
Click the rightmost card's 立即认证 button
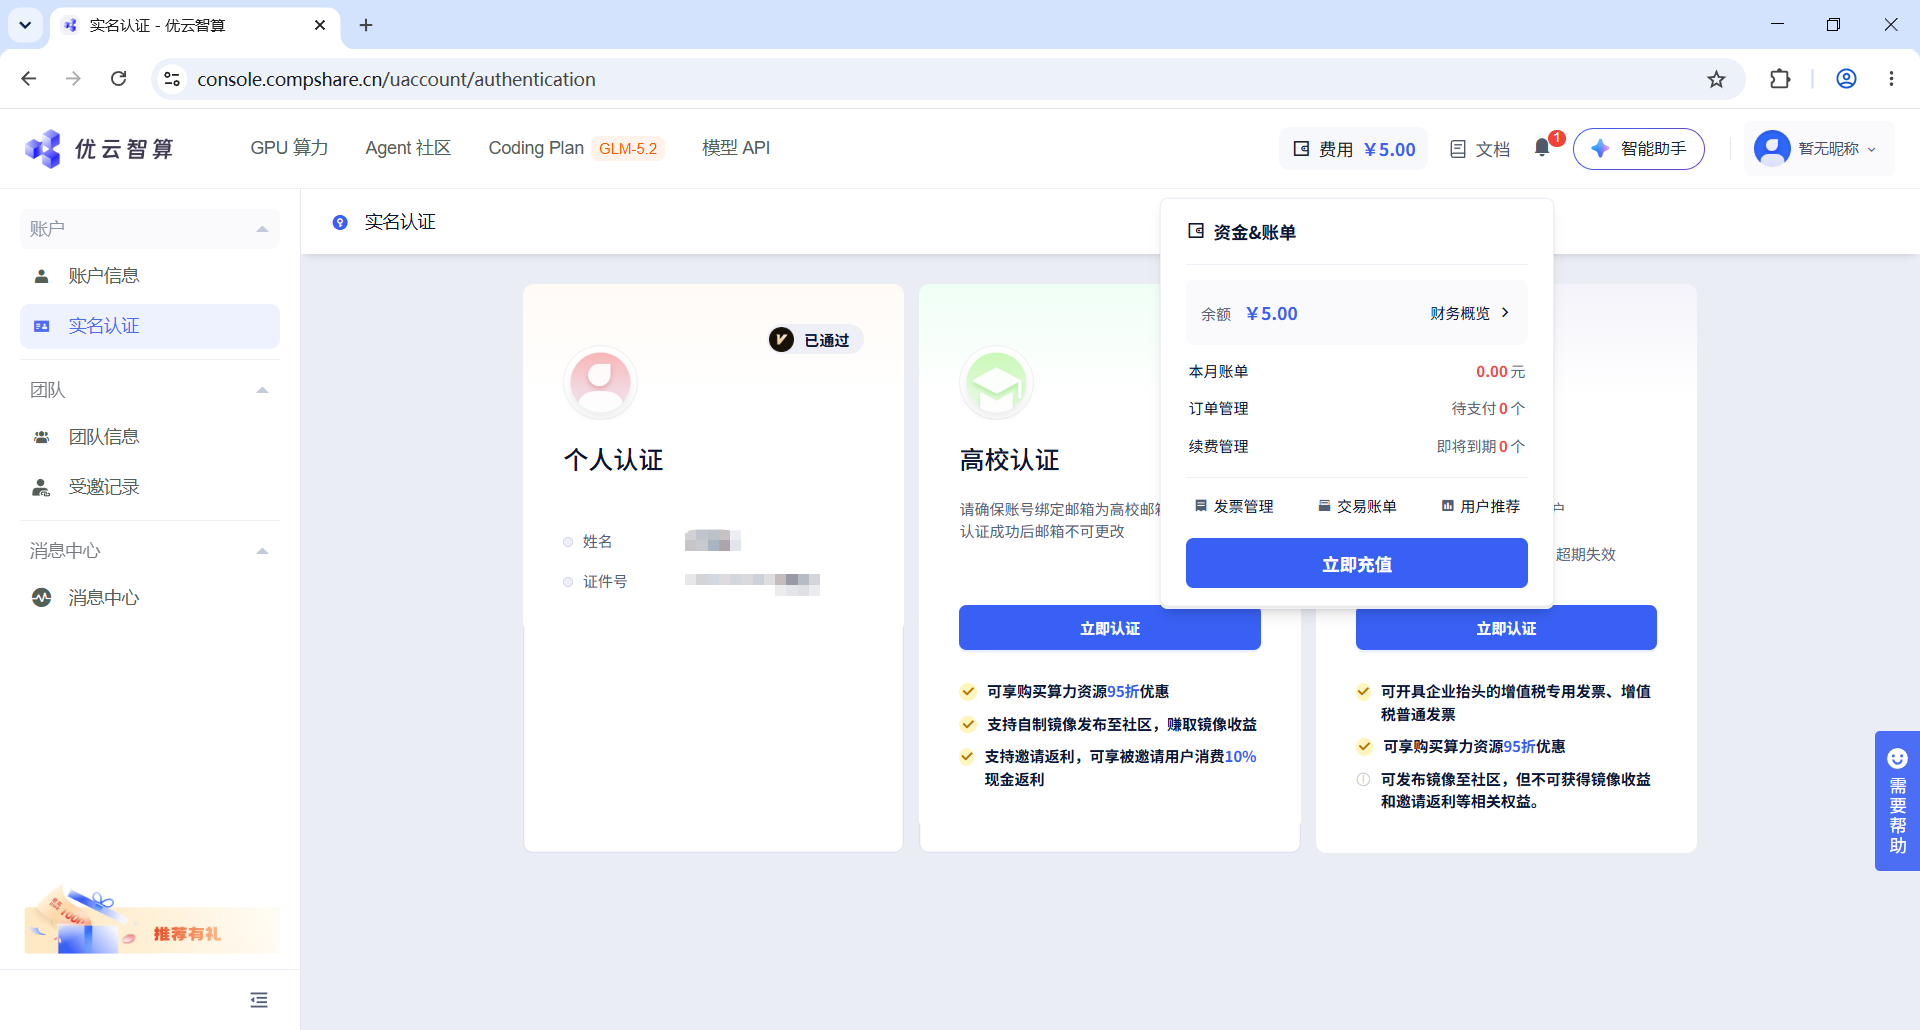(x=1506, y=628)
